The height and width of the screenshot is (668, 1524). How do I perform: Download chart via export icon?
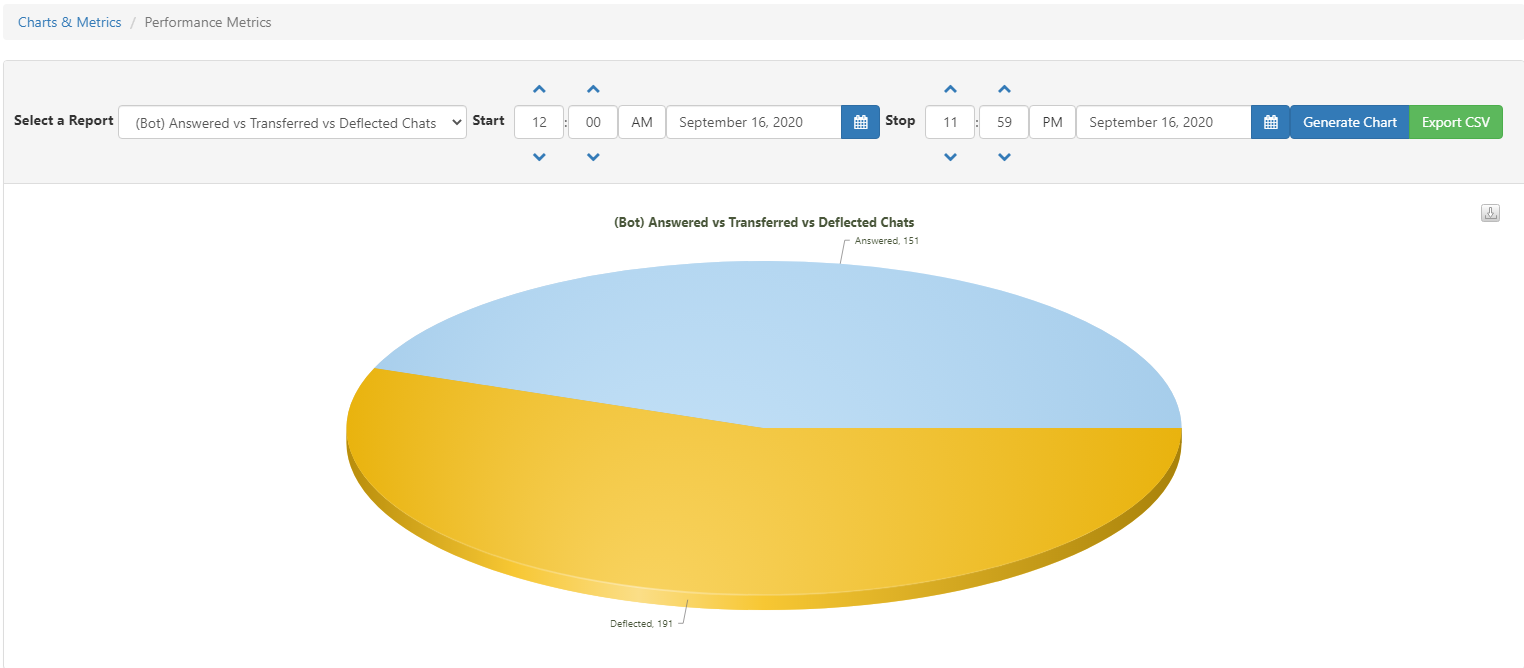[x=1490, y=213]
